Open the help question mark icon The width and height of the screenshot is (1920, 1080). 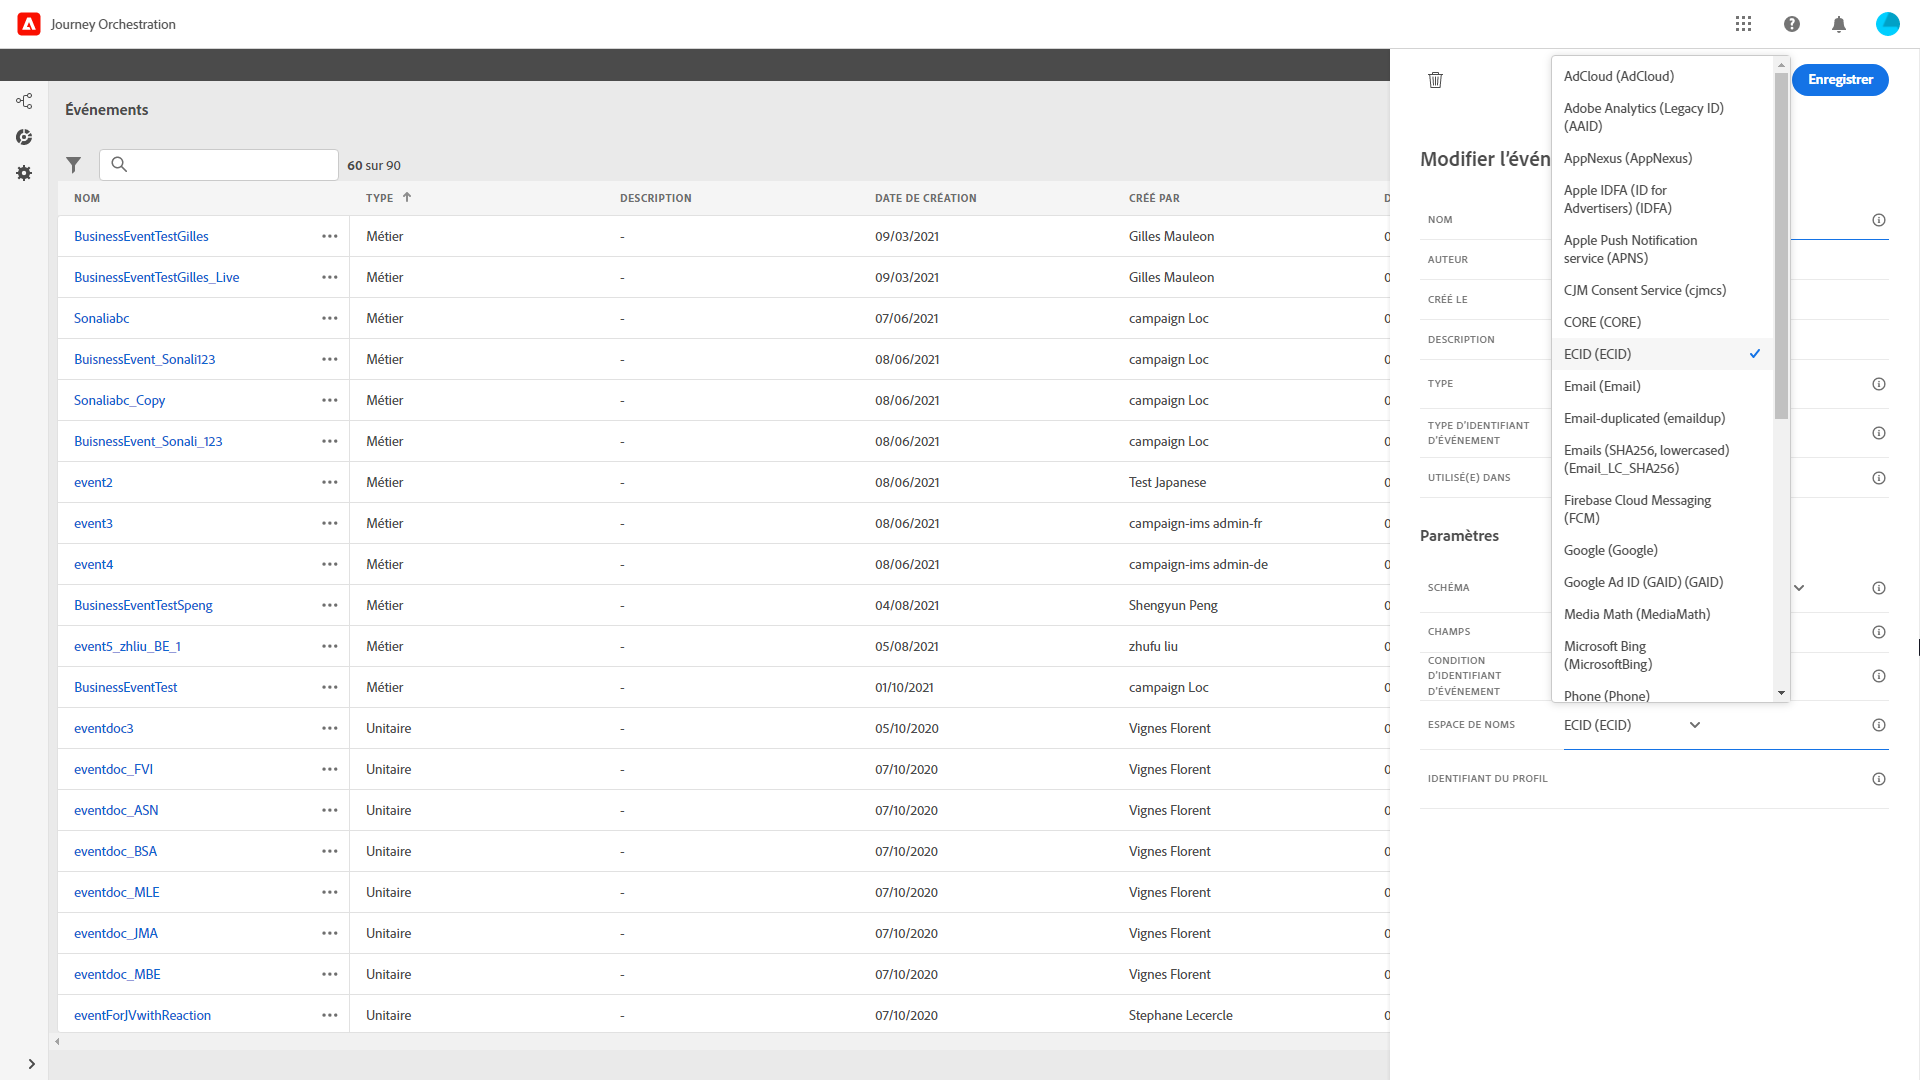tap(1791, 24)
